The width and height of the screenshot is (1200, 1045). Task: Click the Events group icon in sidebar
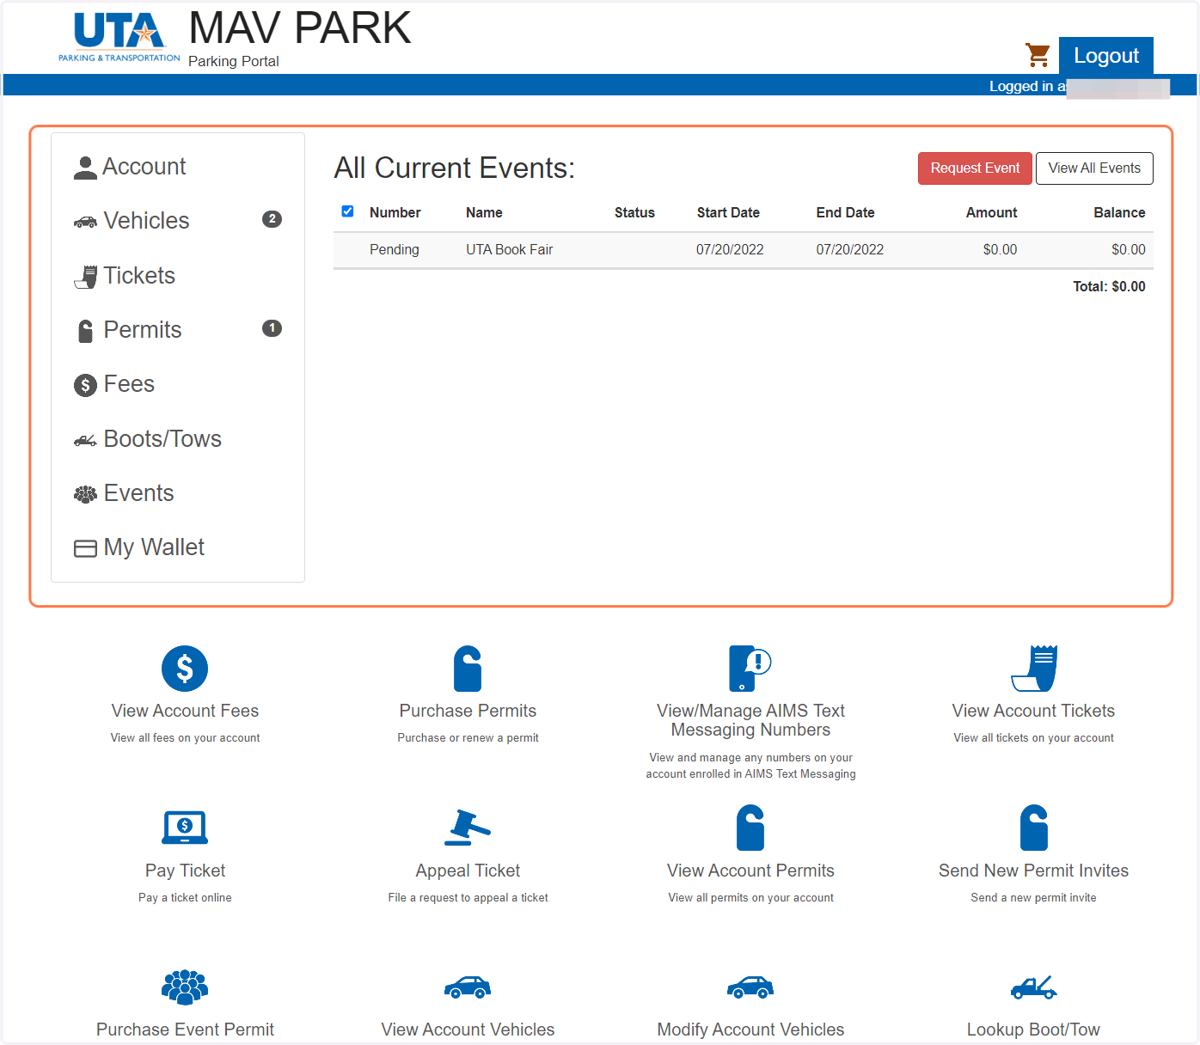coord(85,494)
